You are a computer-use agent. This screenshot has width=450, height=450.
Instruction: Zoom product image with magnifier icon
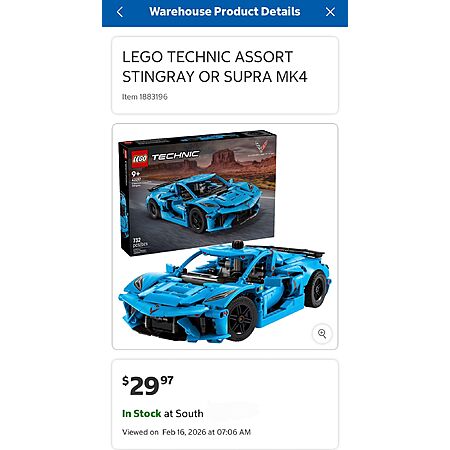pyautogui.click(x=322, y=333)
